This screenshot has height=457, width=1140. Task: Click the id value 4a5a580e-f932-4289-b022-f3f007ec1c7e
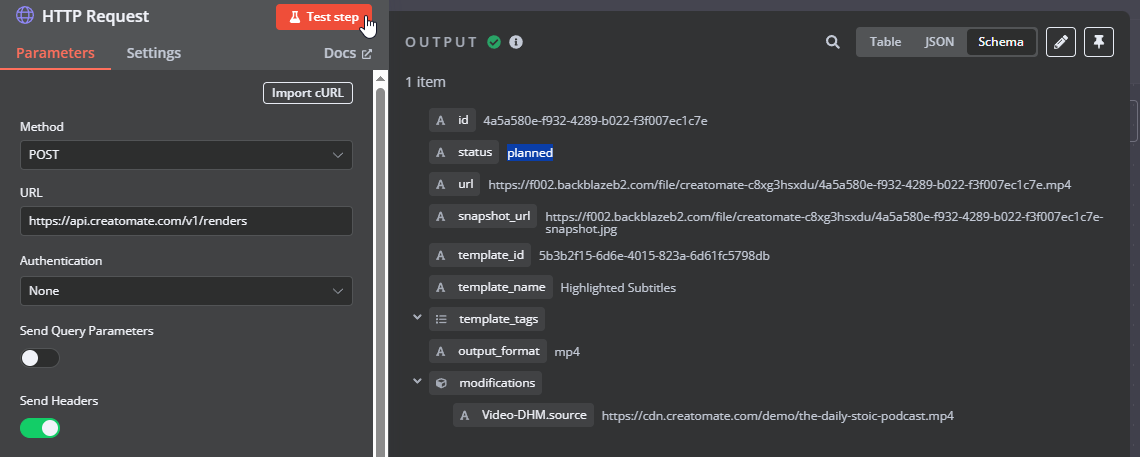[595, 121]
